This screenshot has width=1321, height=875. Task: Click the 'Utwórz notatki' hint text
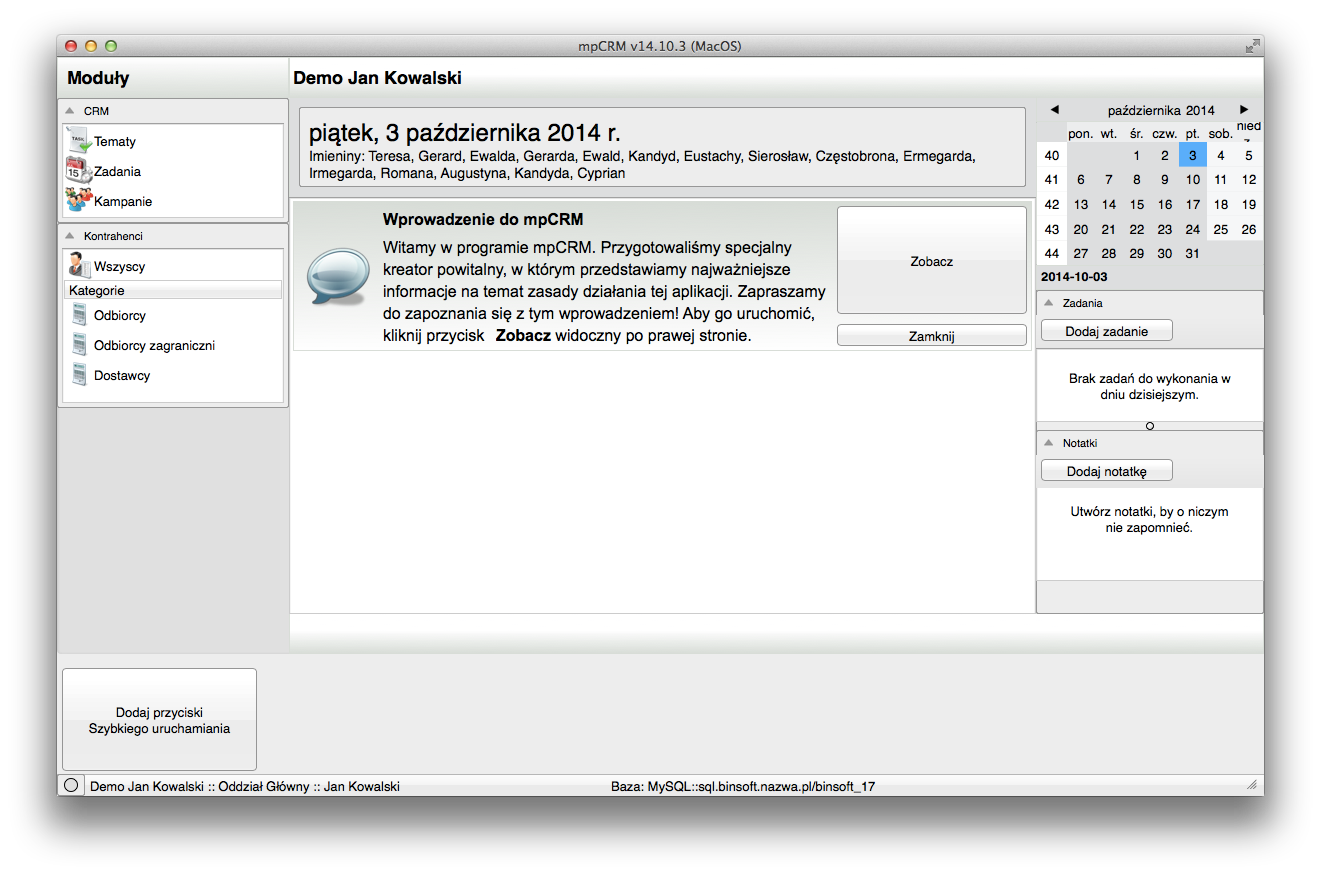1150,519
